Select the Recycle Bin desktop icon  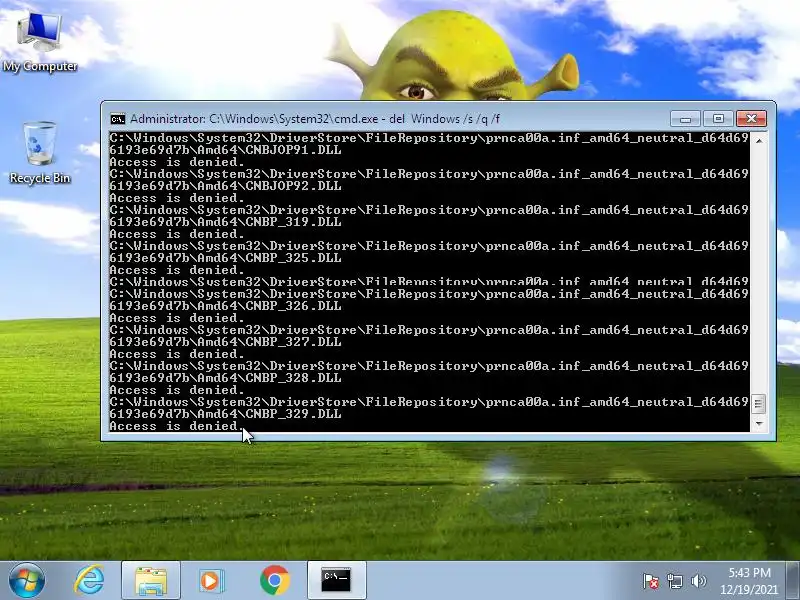coord(40,152)
